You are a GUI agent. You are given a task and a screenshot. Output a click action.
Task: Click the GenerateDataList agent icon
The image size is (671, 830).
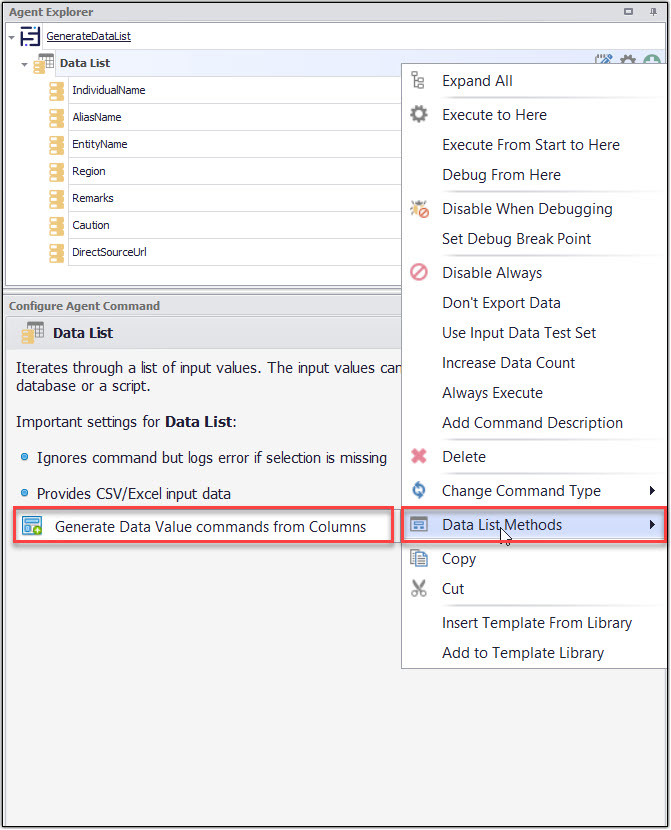click(32, 36)
